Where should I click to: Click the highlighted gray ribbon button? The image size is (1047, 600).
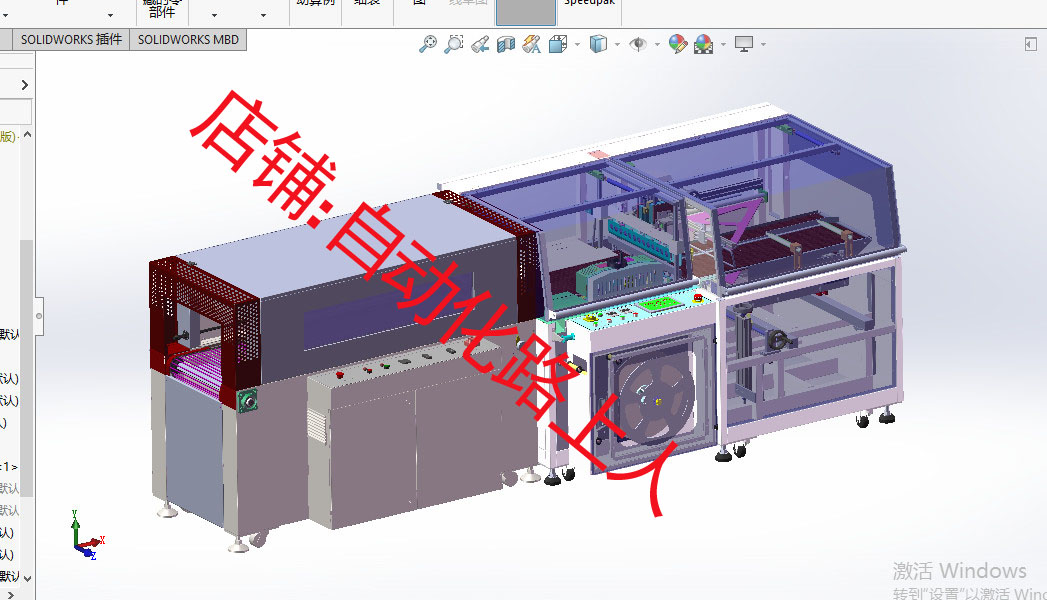tap(526, 12)
